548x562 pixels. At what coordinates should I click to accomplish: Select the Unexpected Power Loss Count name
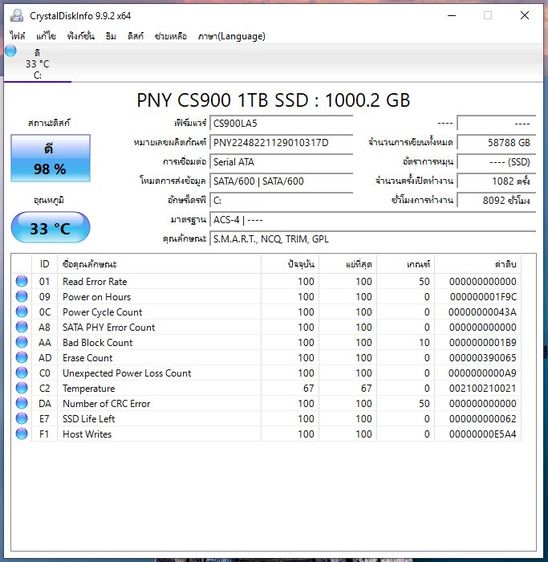pyautogui.click(x=127, y=373)
